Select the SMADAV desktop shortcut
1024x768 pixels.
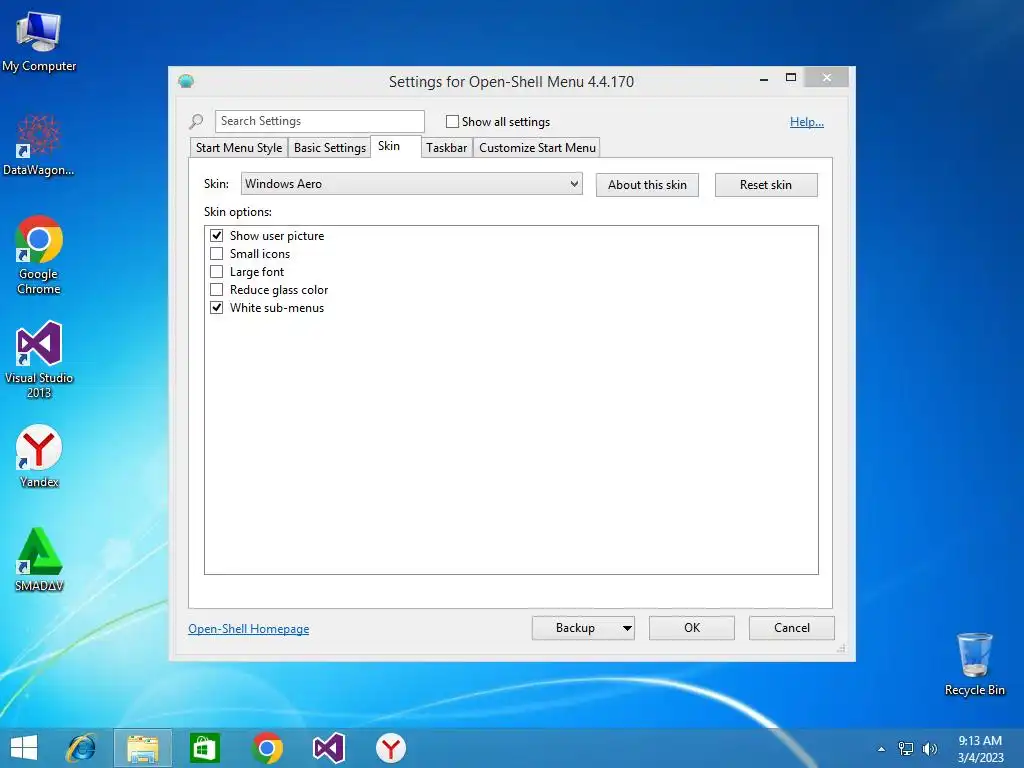coord(39,560)
